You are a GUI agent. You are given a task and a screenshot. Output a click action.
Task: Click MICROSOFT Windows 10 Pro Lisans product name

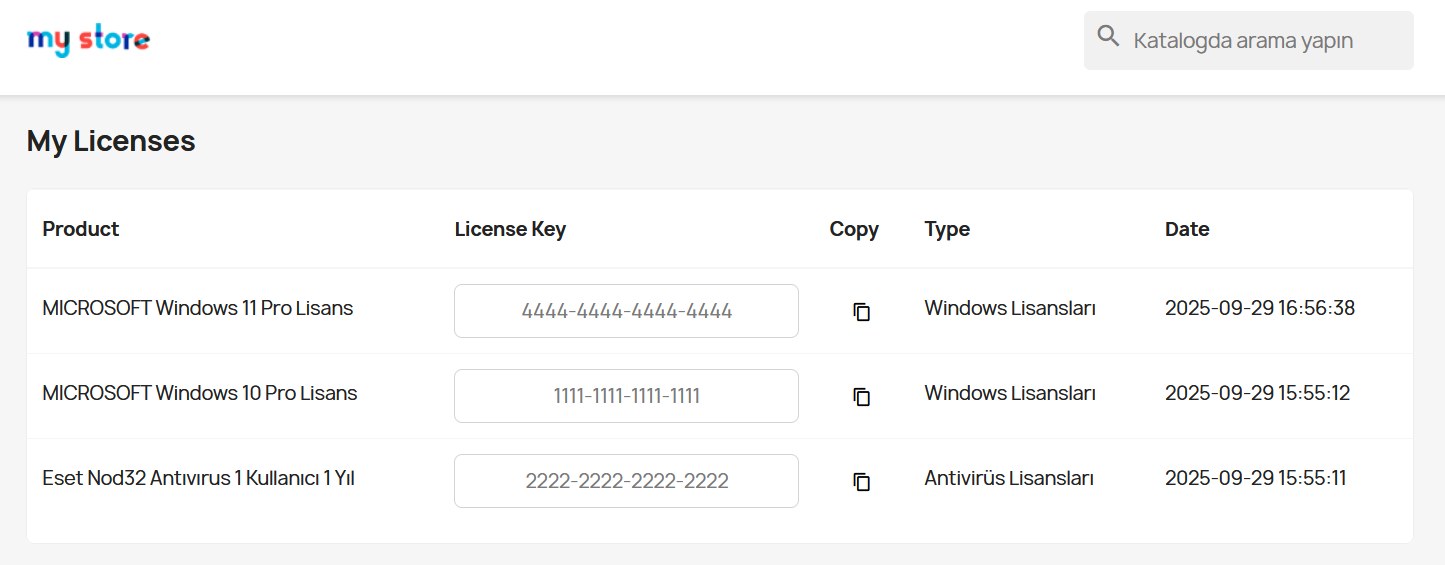(x=200, y=393)
